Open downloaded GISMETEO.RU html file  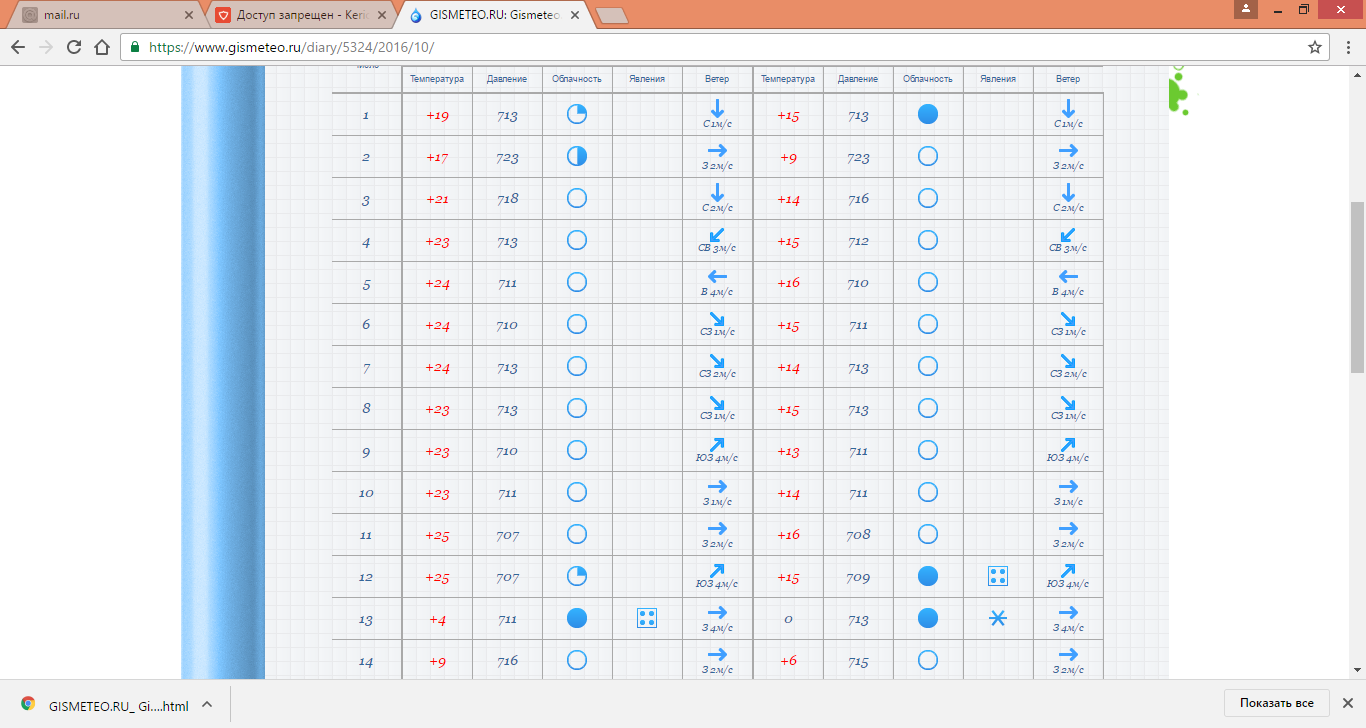click(x=106, y=705)
